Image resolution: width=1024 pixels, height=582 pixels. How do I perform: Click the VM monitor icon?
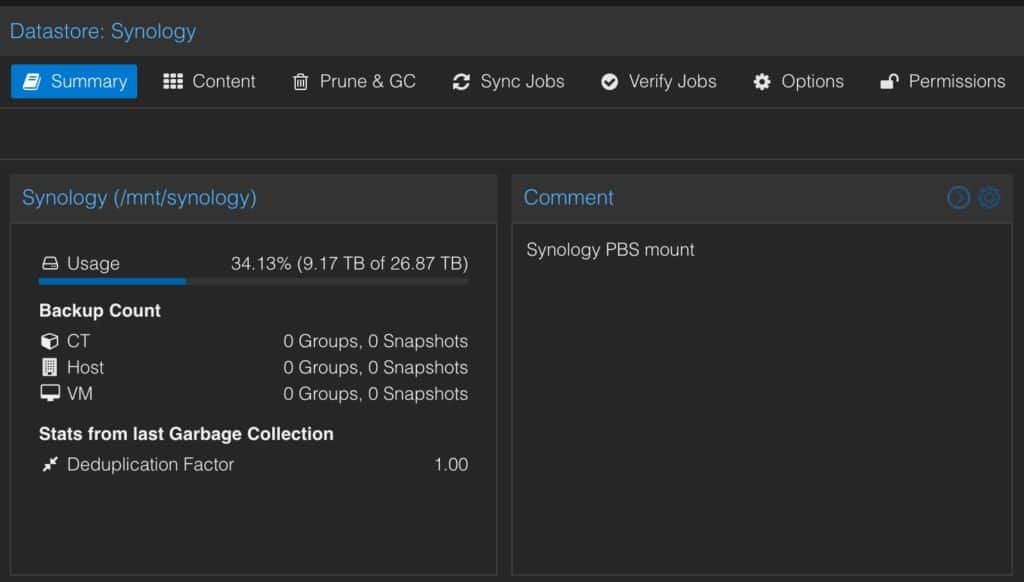click(x=50, y=394)
